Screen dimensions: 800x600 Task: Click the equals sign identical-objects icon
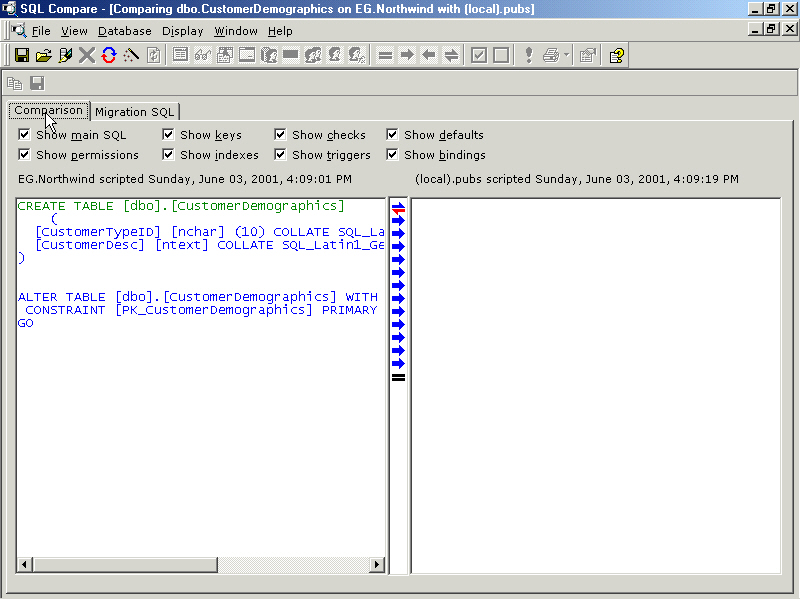pos(385,55)
